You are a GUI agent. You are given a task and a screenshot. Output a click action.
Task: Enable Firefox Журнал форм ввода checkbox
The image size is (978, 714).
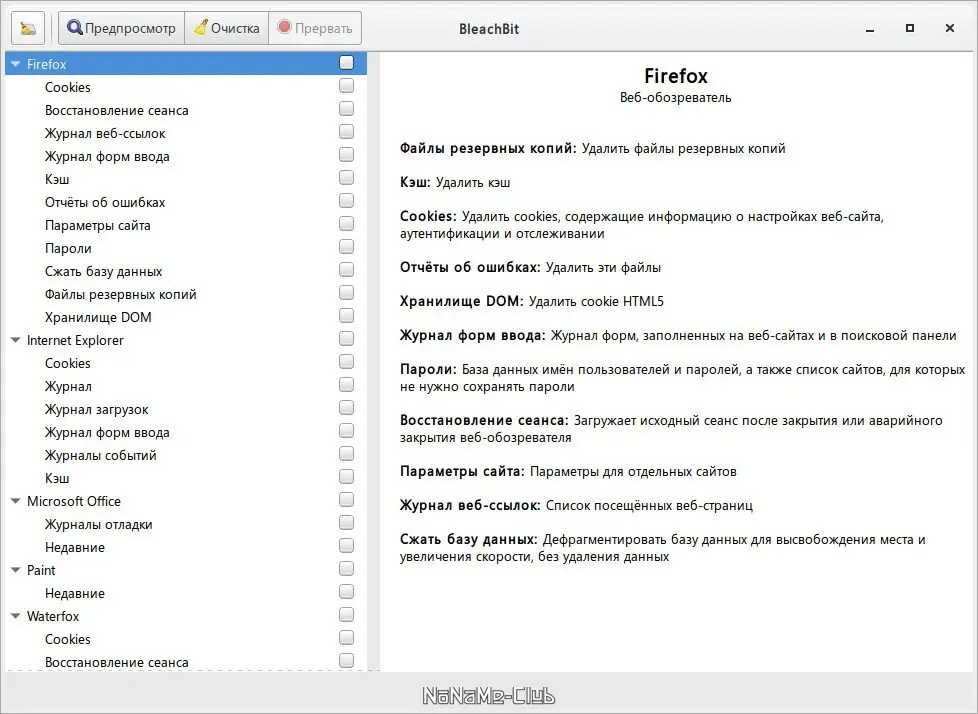[x=346, y=155]
